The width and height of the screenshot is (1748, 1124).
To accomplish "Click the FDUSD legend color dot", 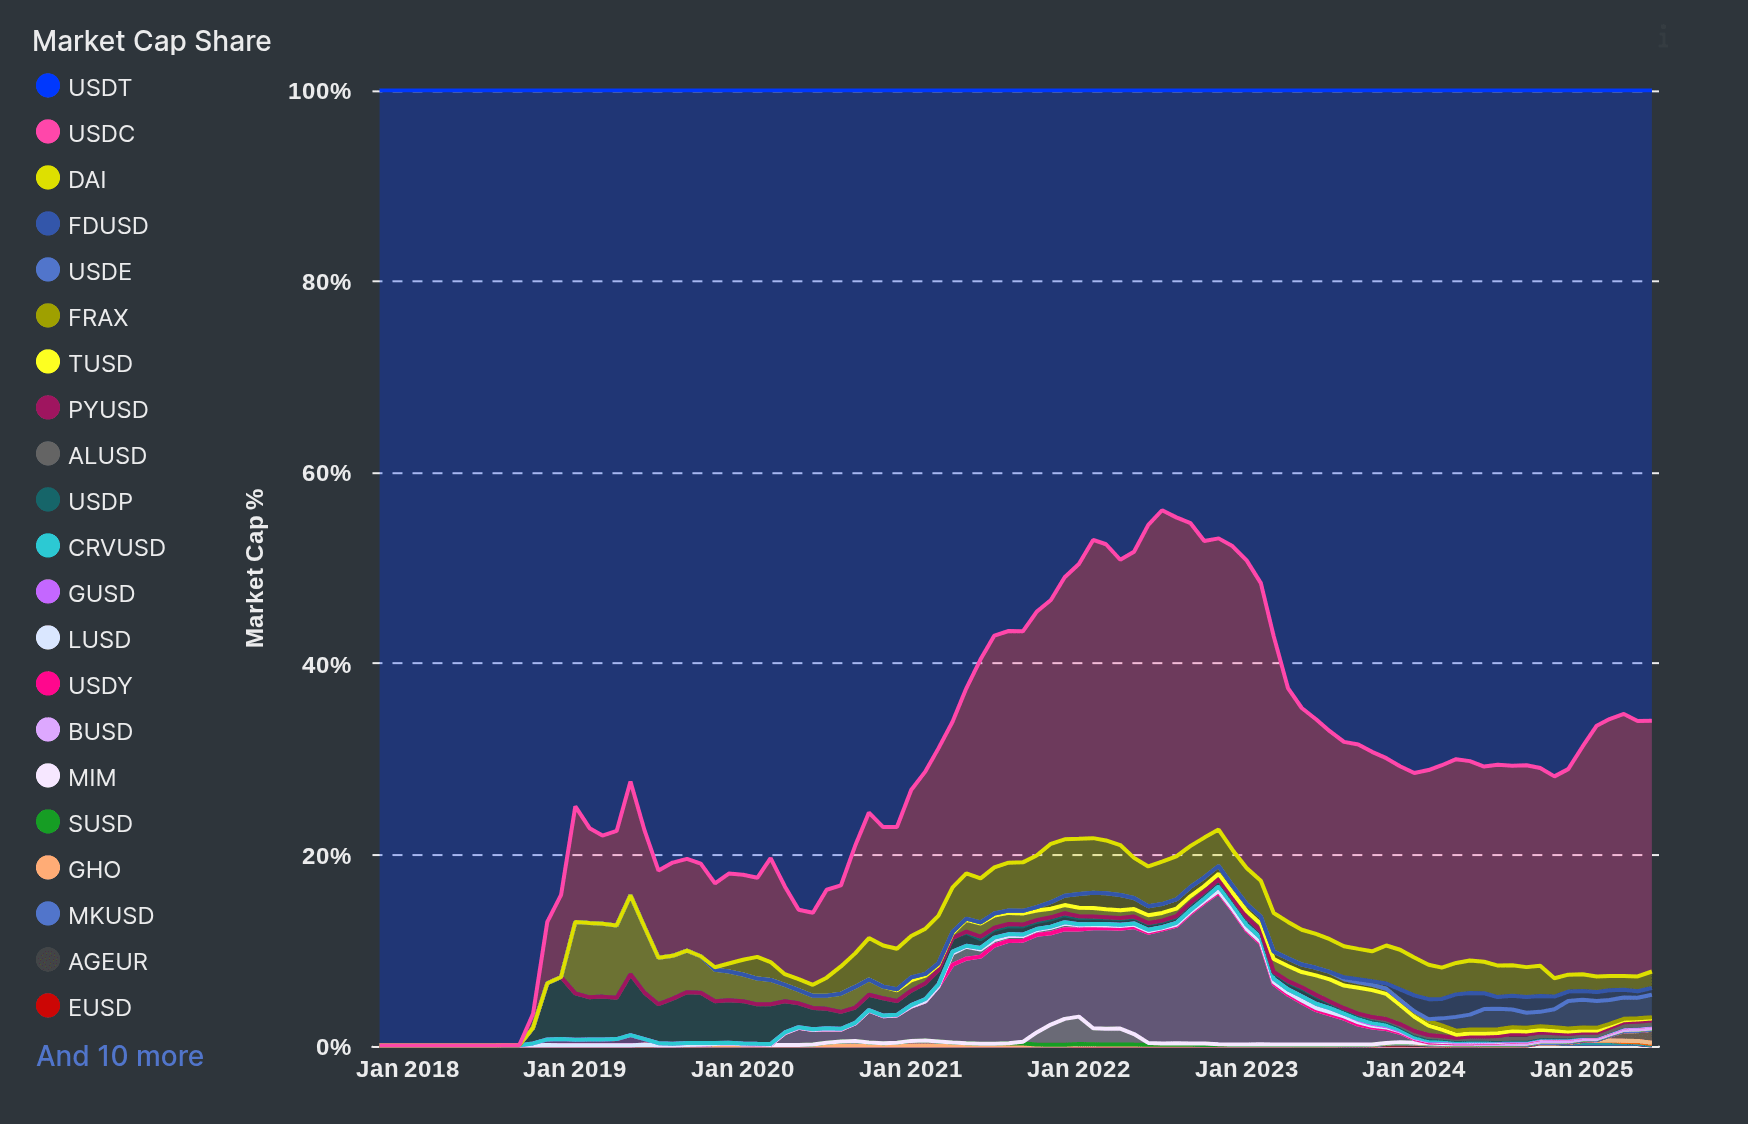I will (48, 225).
